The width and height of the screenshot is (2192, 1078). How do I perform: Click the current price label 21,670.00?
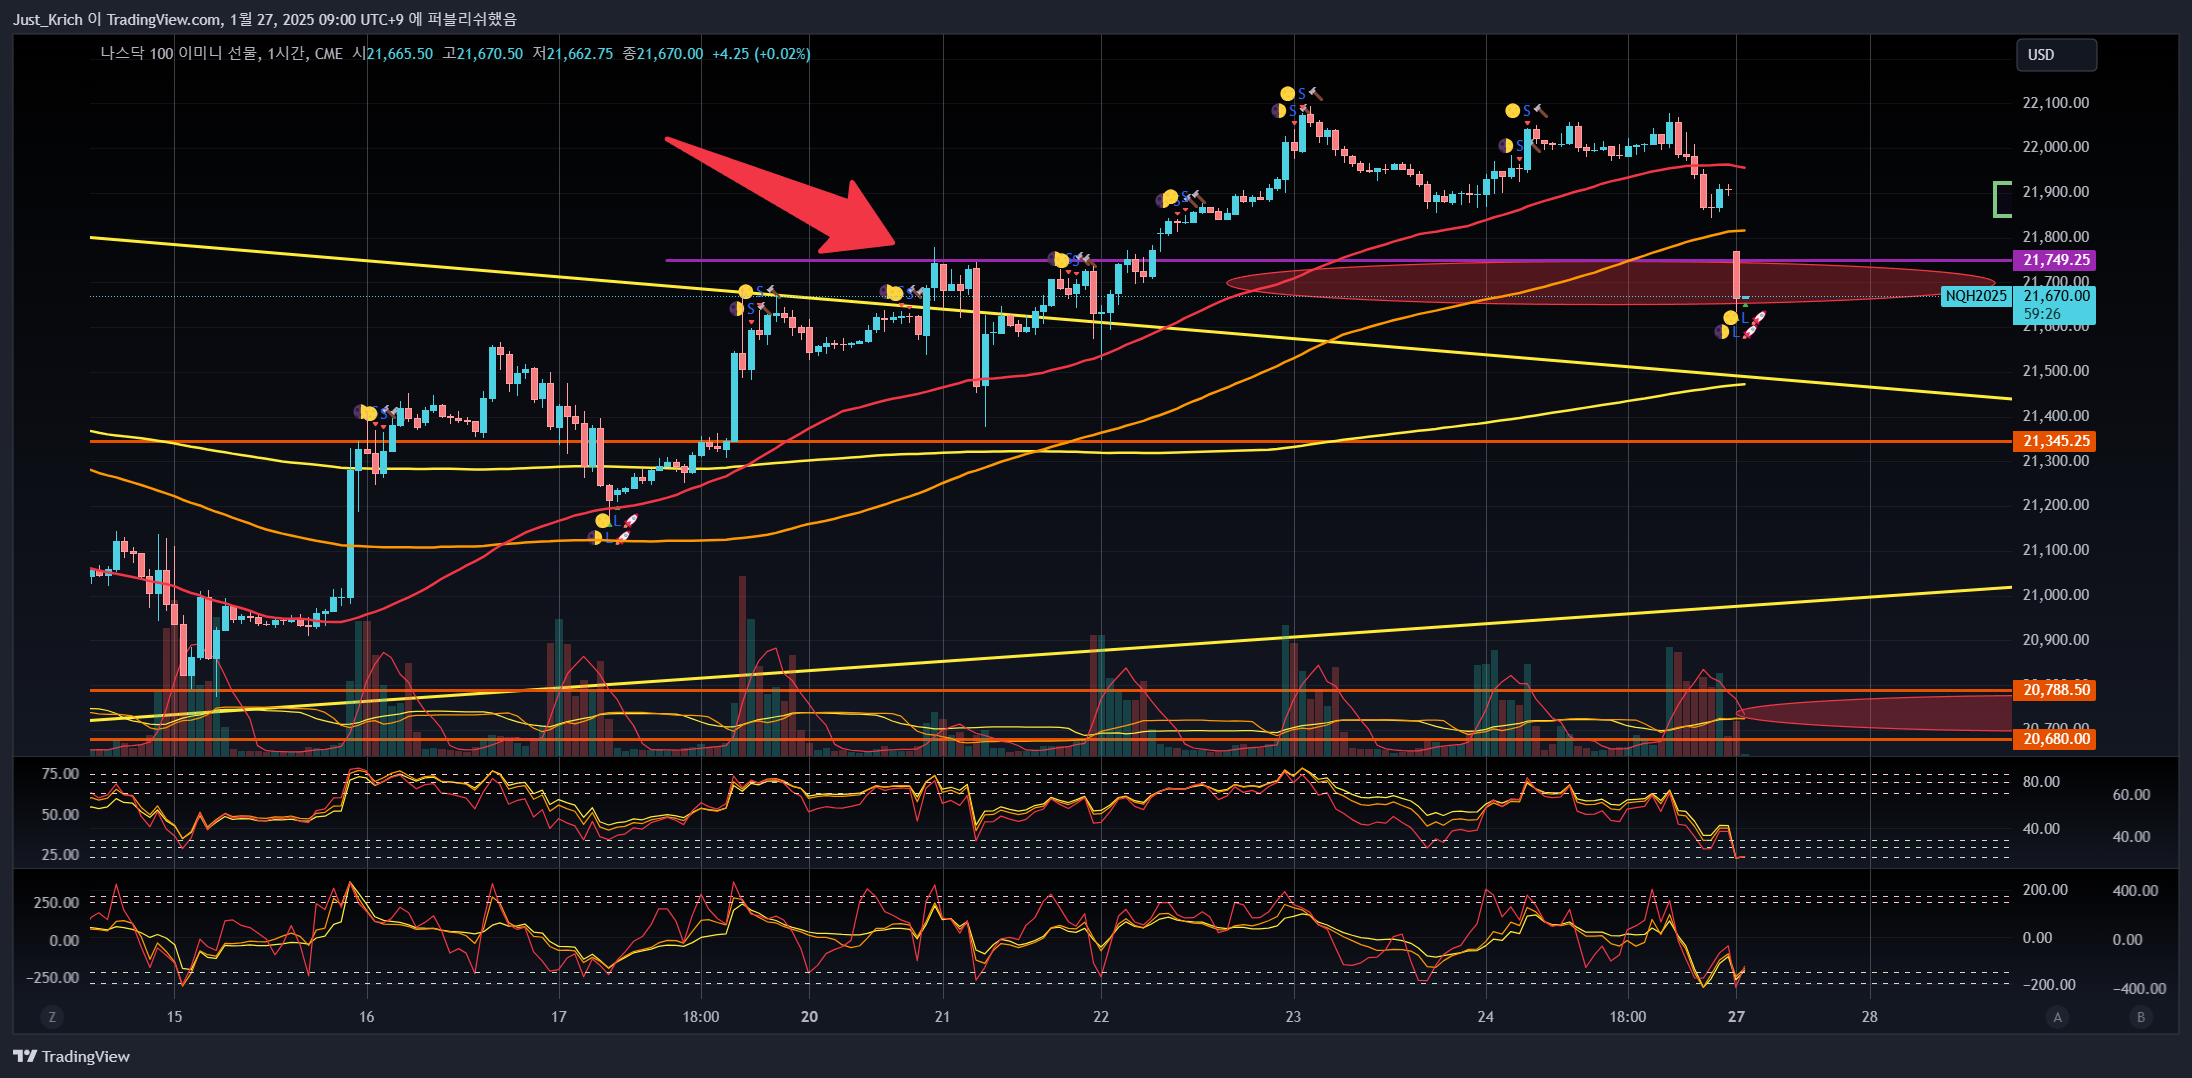pos(2056,296)
